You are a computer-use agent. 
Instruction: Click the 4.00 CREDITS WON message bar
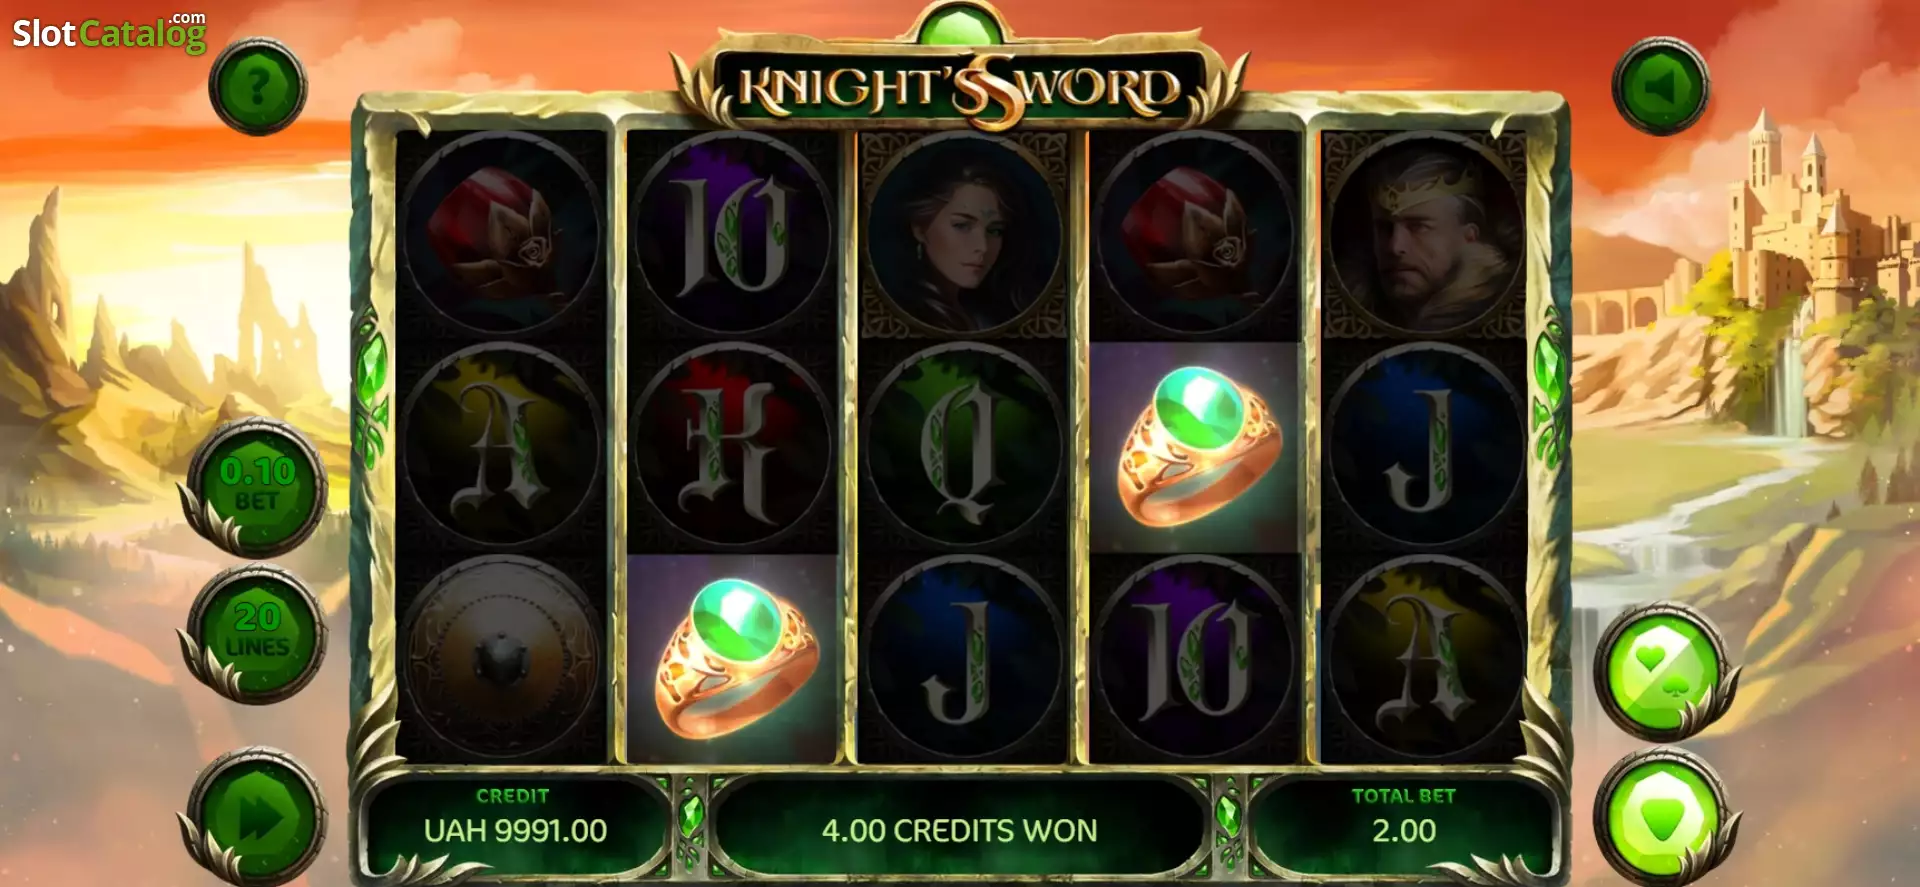tap(959, 829)
